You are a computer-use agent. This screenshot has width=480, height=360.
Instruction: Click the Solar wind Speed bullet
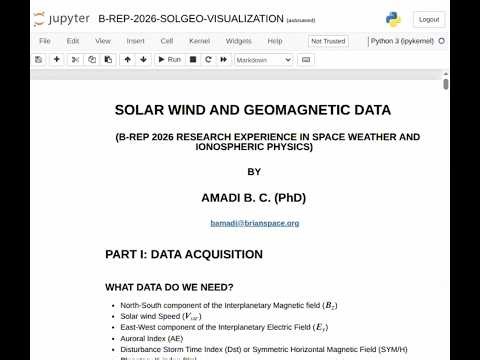pyautogui.click(x=161, y=316)
